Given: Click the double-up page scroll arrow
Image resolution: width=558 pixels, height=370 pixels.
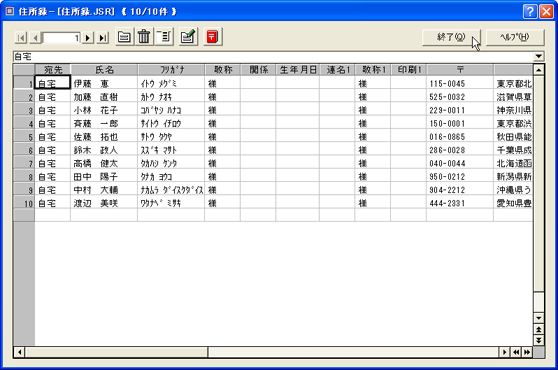Looking at the screenshot, I should point(539,329).
